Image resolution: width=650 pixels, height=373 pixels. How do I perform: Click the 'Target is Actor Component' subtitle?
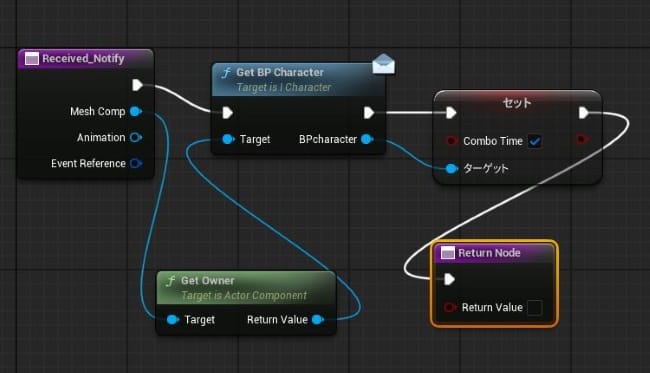244,295
